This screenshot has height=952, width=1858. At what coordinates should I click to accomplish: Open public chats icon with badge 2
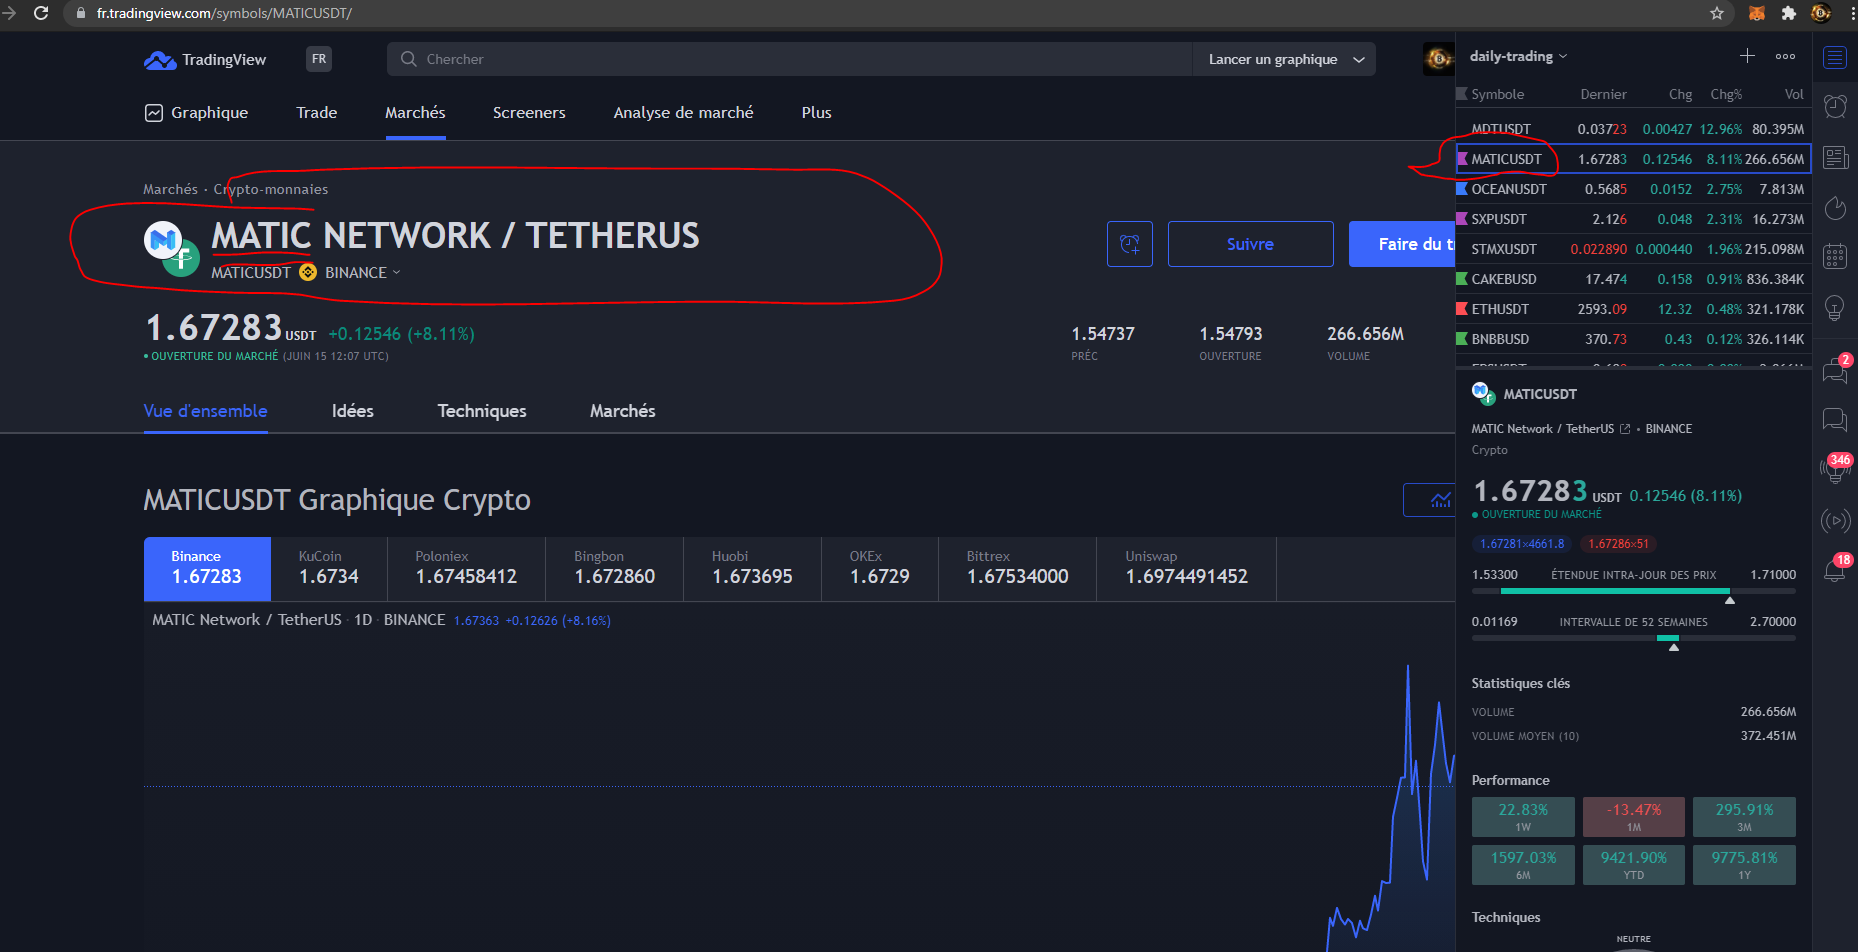[x=1835, y=370]
